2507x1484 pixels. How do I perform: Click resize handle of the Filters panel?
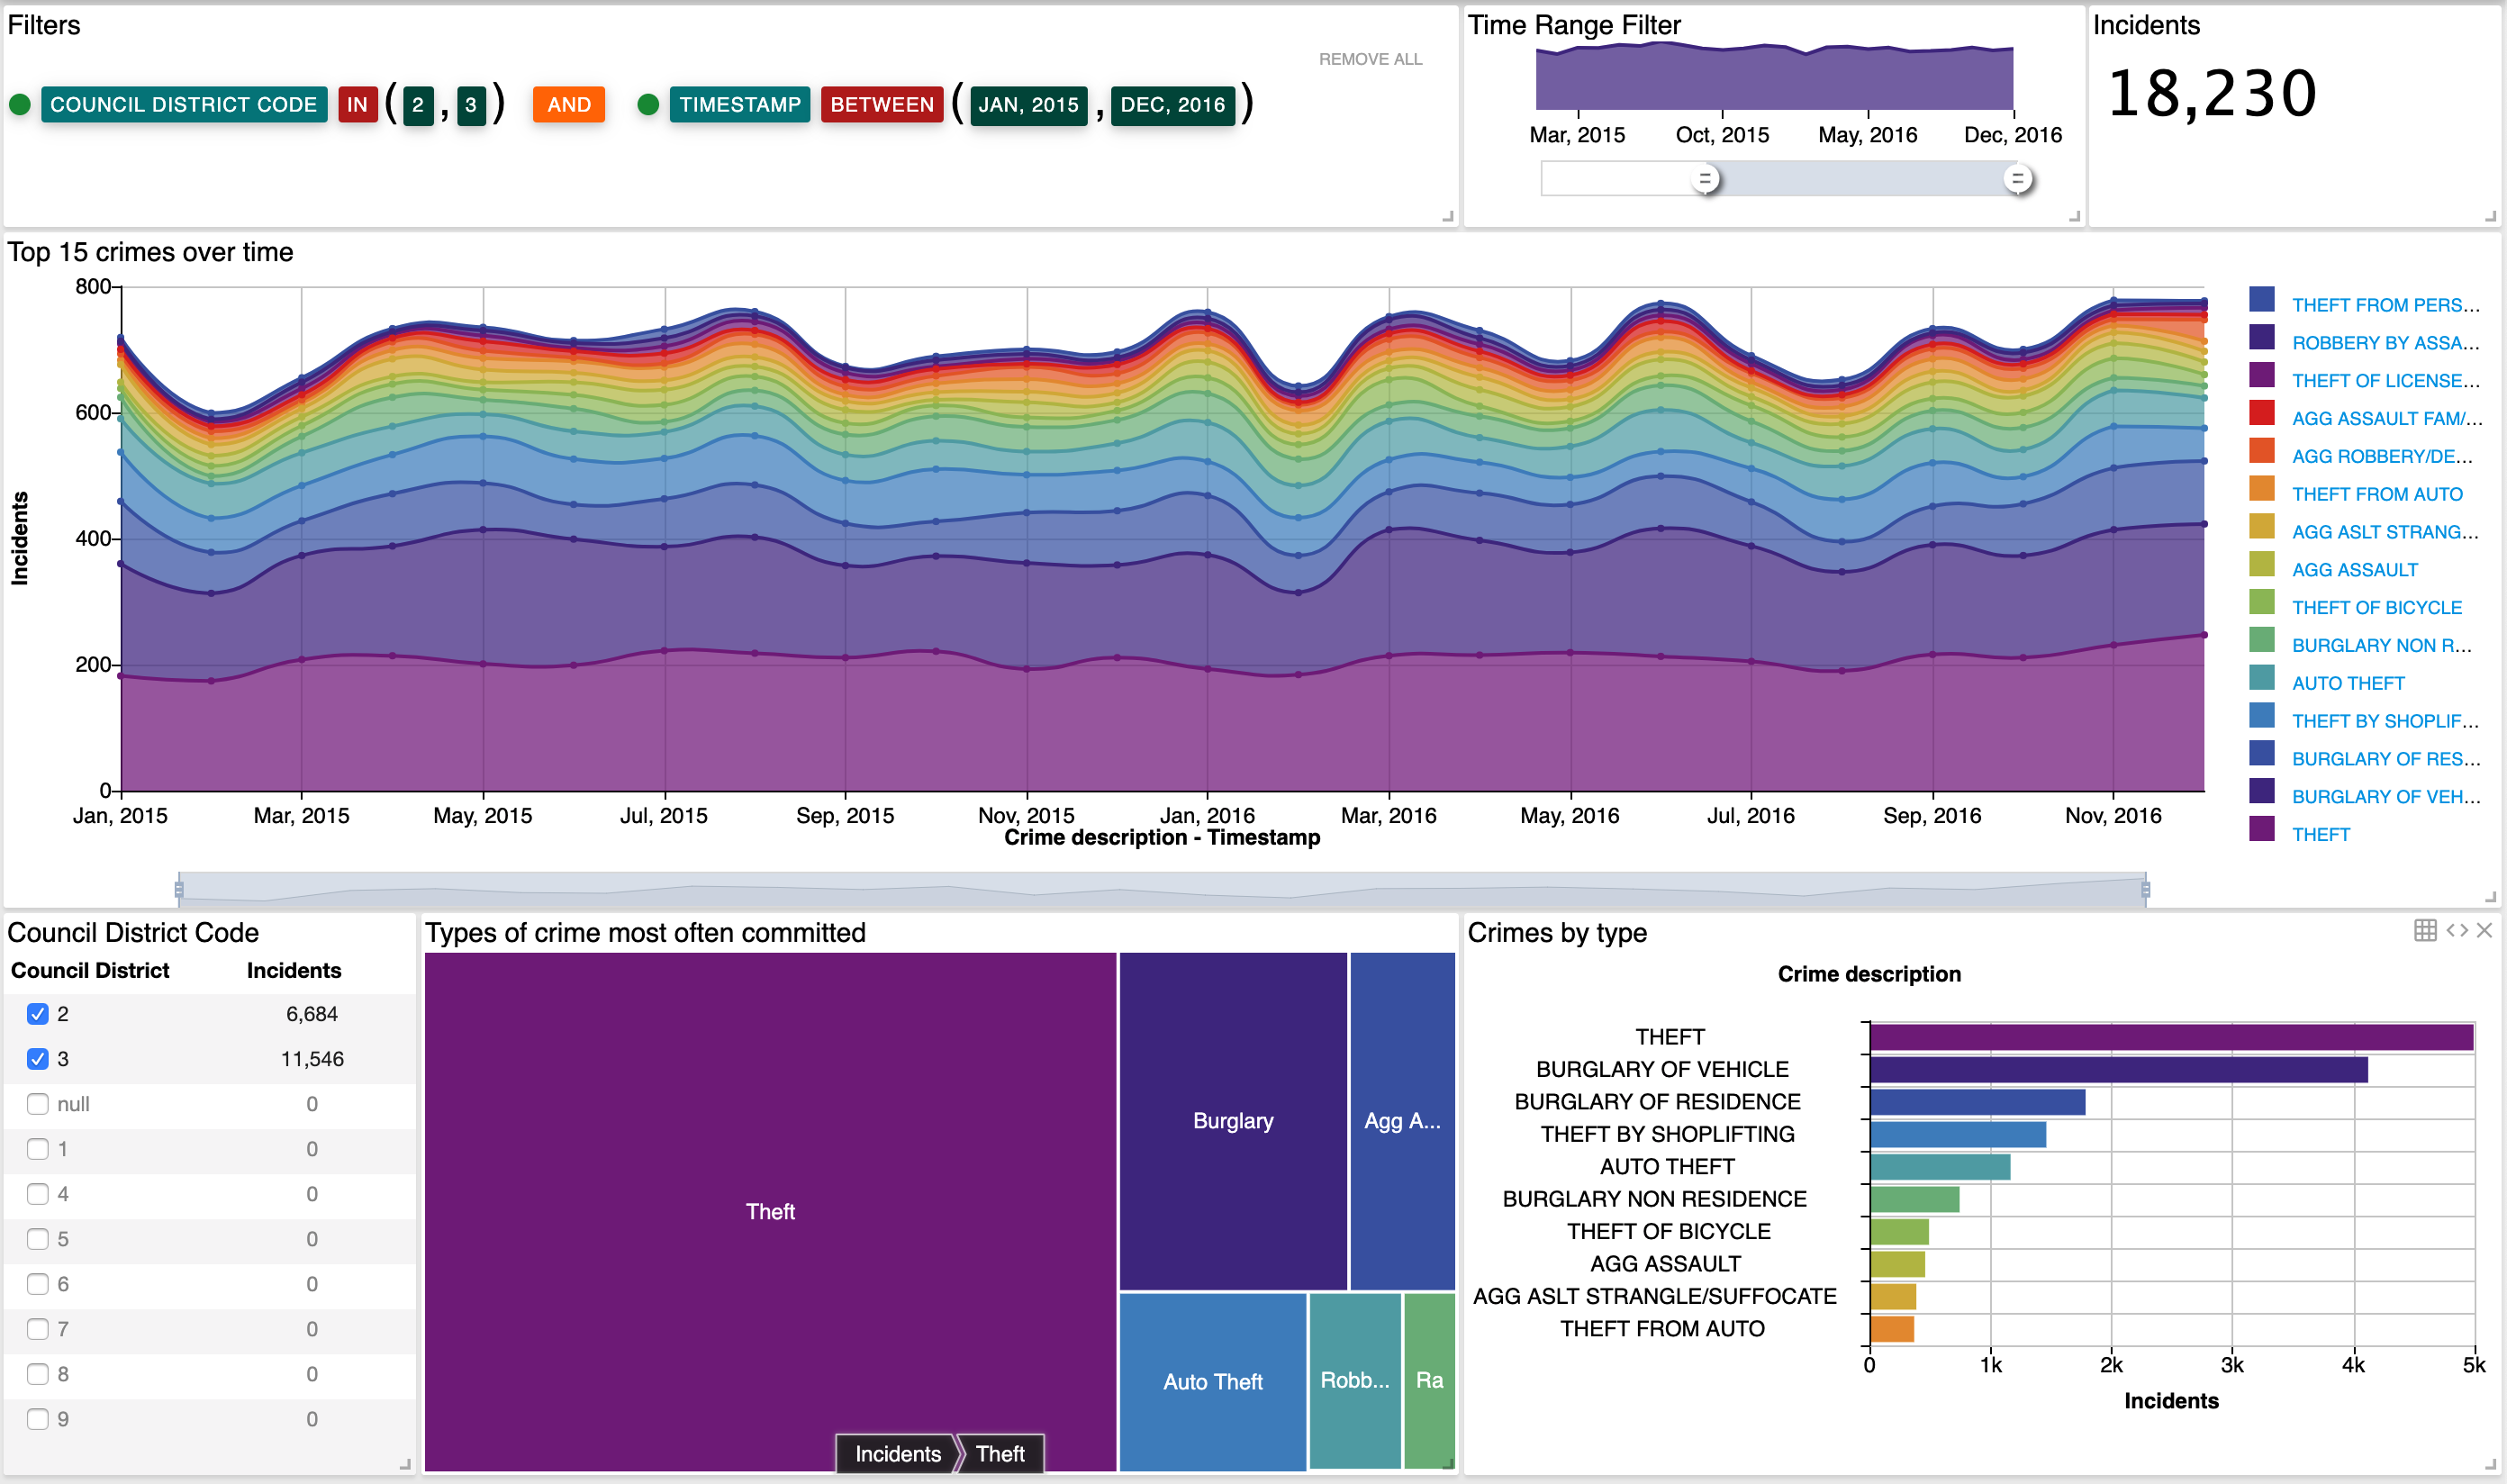[1447, 216]
